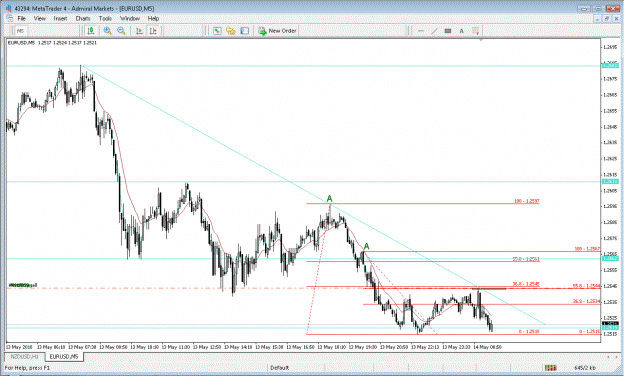The image size is (625, 376).
Task: Zoom out on the chart
Action: click(121, 31)
